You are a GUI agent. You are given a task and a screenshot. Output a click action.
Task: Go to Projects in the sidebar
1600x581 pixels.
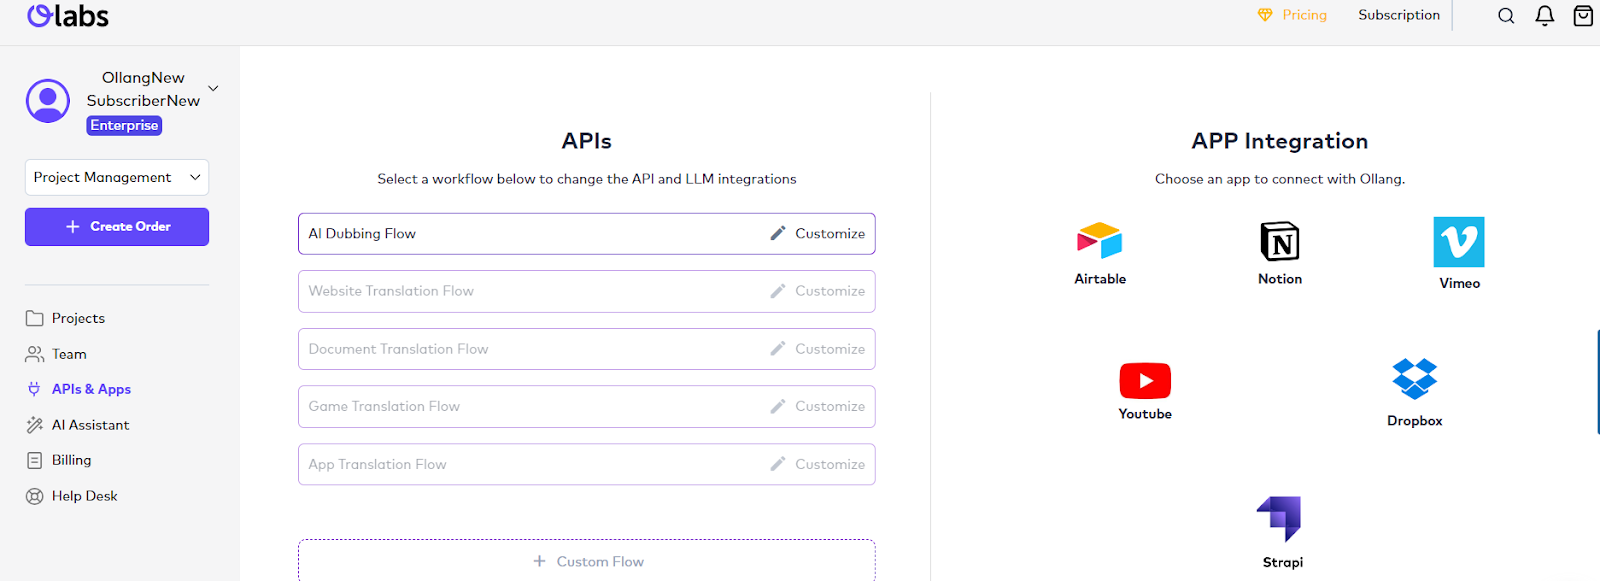click(78, 318)
